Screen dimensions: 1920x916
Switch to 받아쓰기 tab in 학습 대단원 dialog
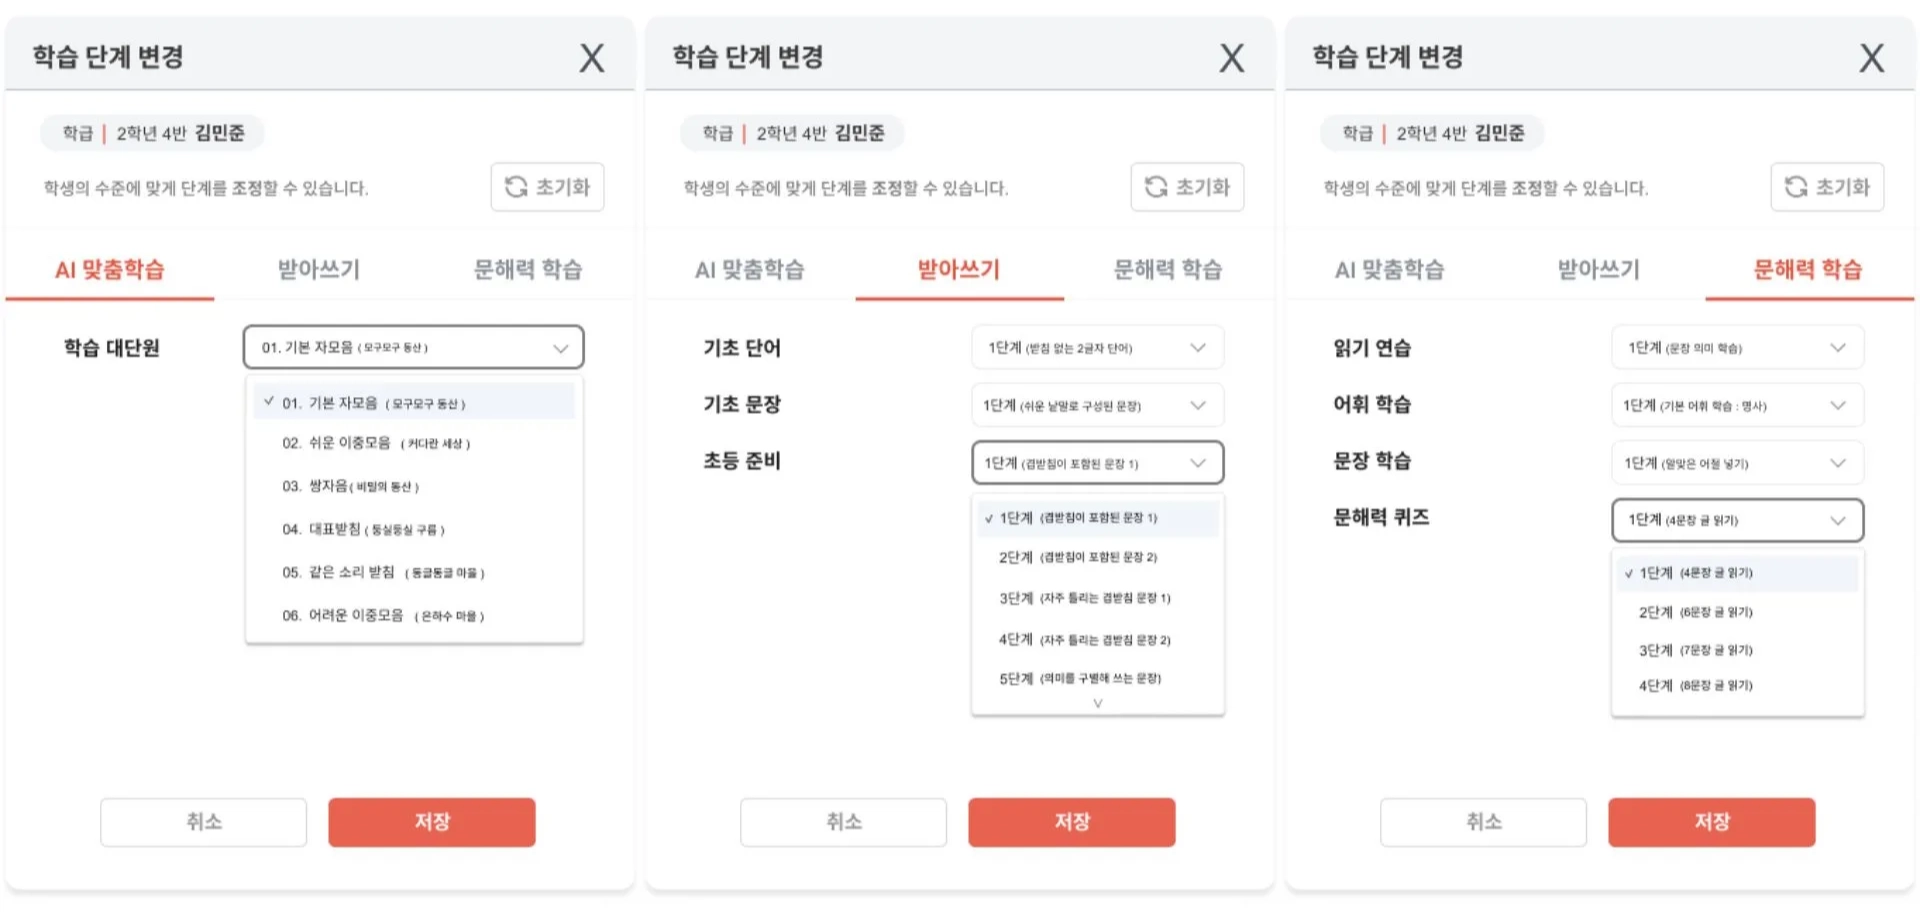[x=319, y=269]
